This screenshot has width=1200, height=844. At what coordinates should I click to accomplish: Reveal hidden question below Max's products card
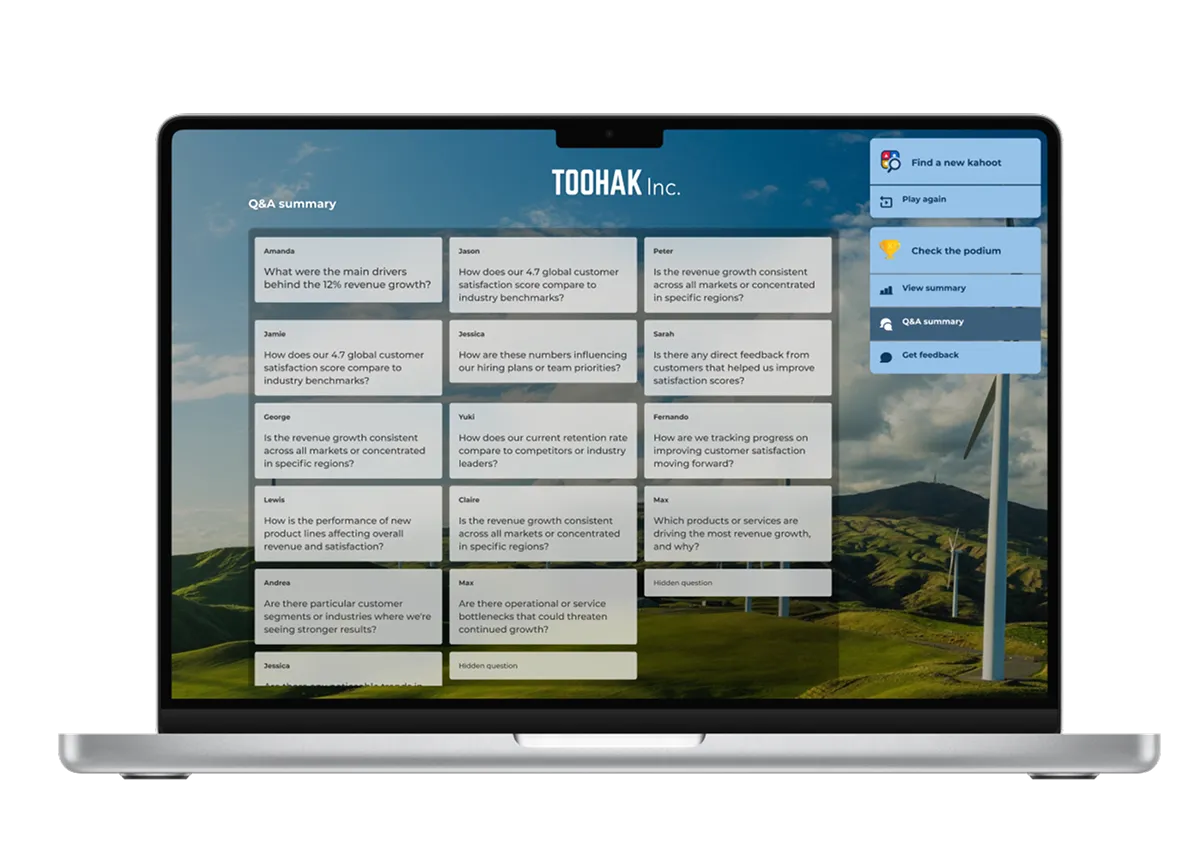[738, 583]
